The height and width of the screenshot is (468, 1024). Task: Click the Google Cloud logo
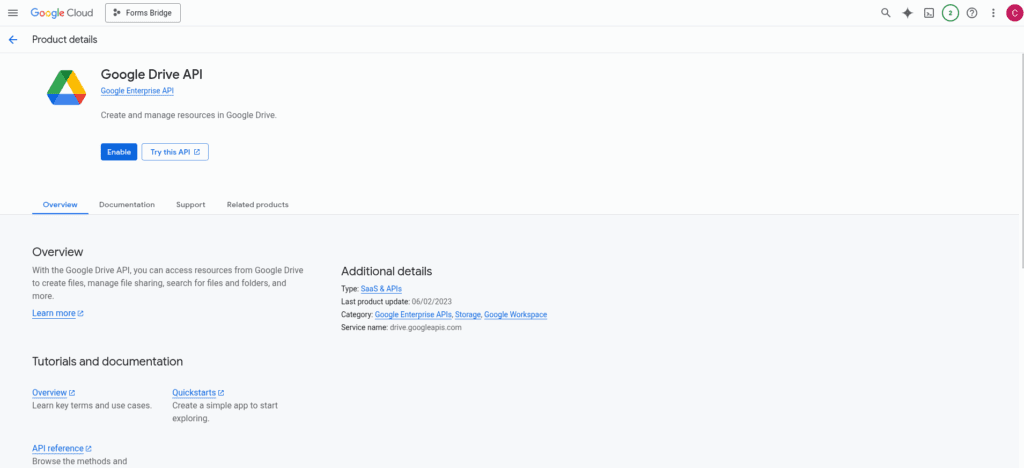pos(62,13)
